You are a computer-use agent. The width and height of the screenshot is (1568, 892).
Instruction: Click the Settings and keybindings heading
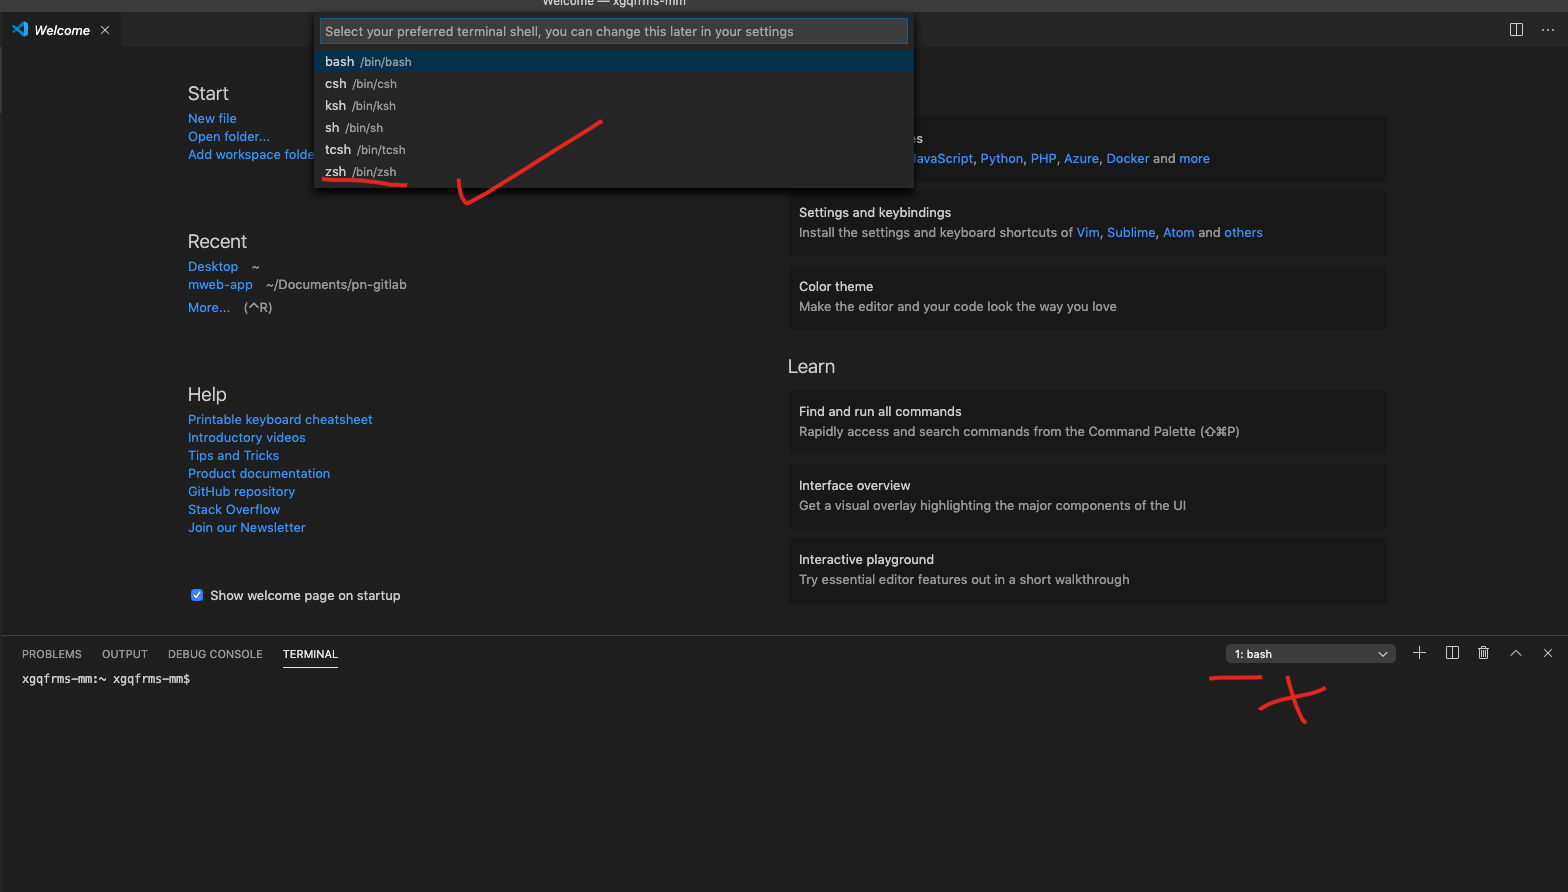[x=875, y=212]
